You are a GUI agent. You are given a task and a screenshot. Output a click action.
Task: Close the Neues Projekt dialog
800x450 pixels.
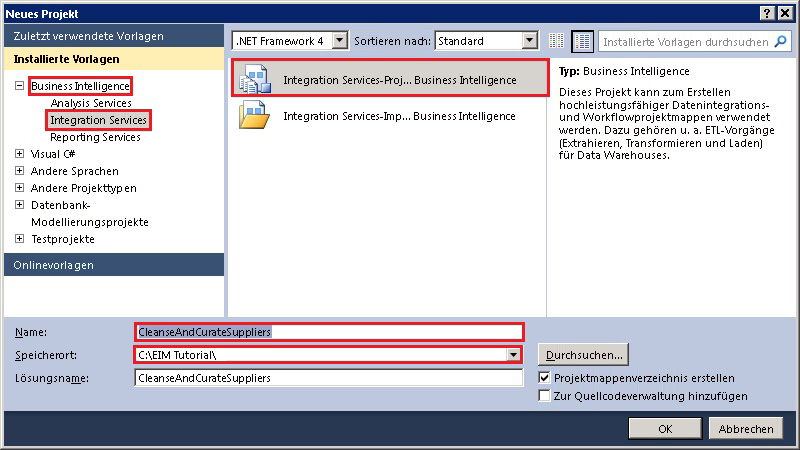point(785,13)
